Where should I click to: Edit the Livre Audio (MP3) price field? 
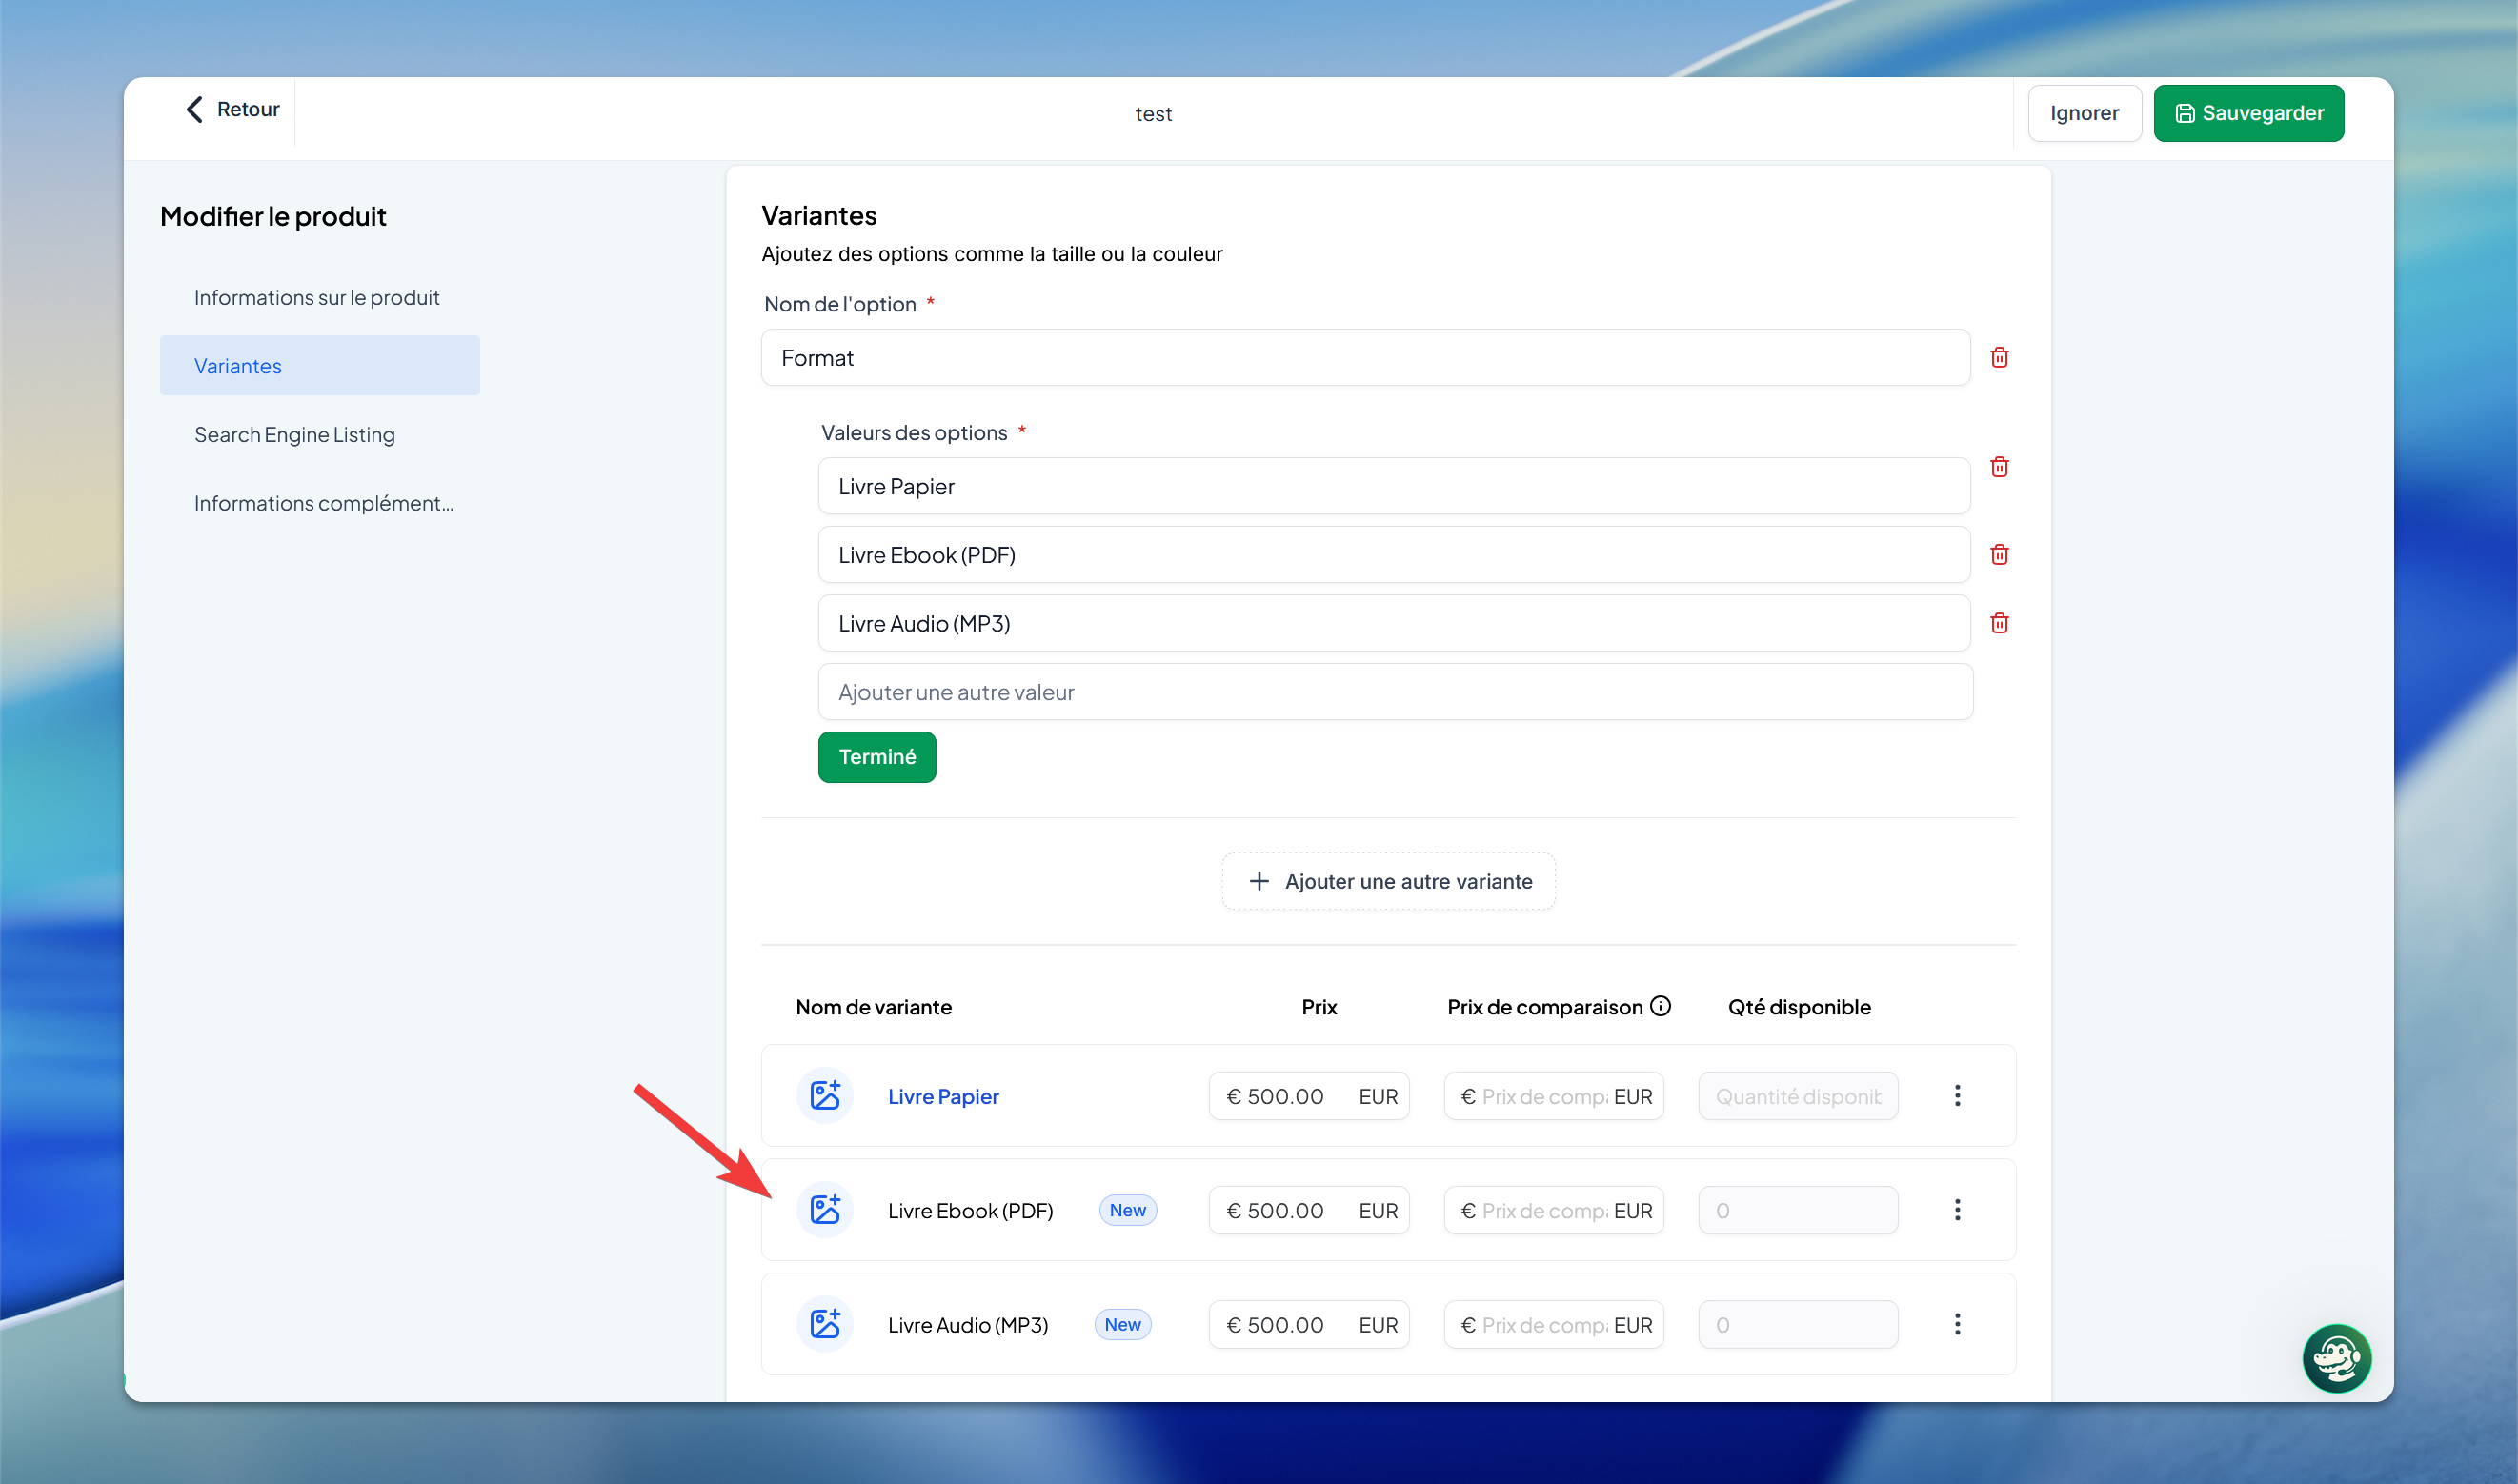1309,1324
